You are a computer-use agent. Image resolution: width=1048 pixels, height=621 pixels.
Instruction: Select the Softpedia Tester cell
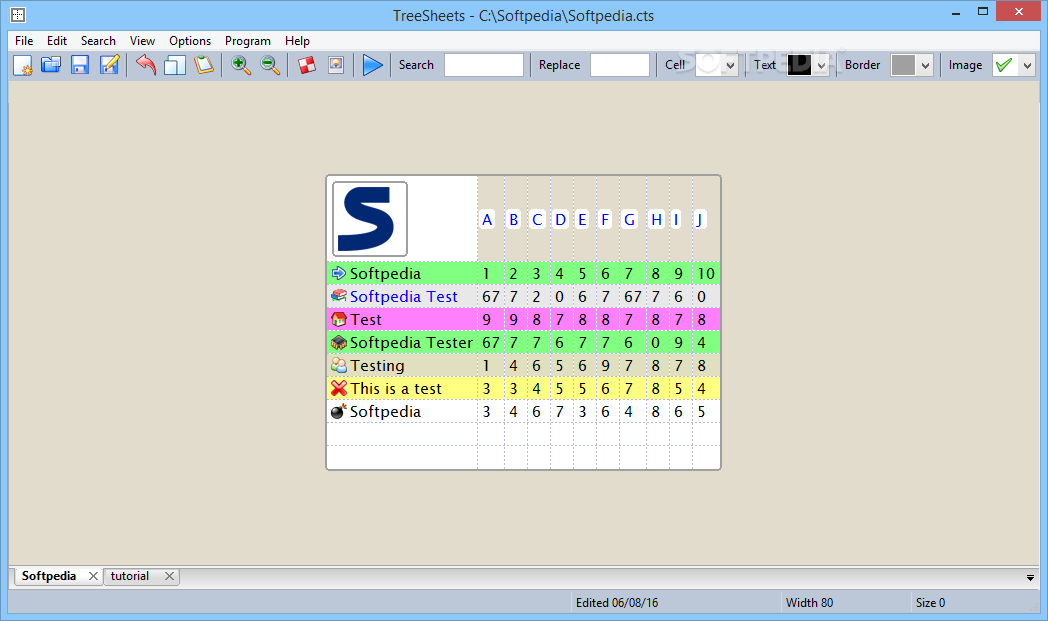[x=411, y=342]
